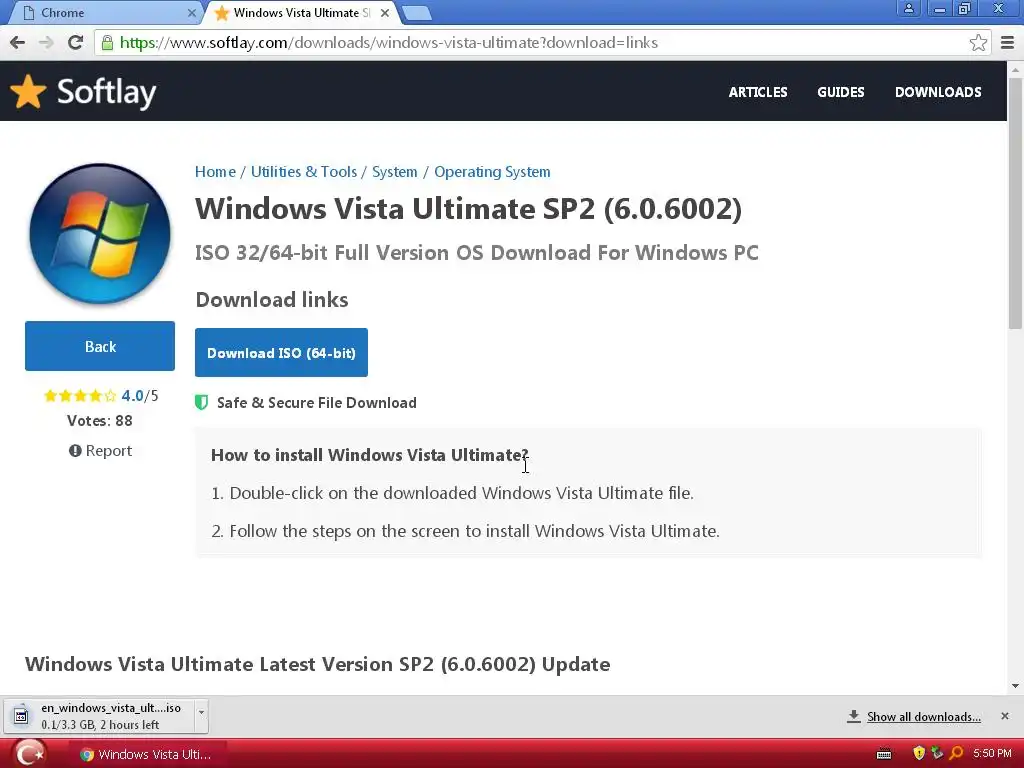Open a new tab
The height and width of the screenshot is (768, 1024).
click(416, 12)
